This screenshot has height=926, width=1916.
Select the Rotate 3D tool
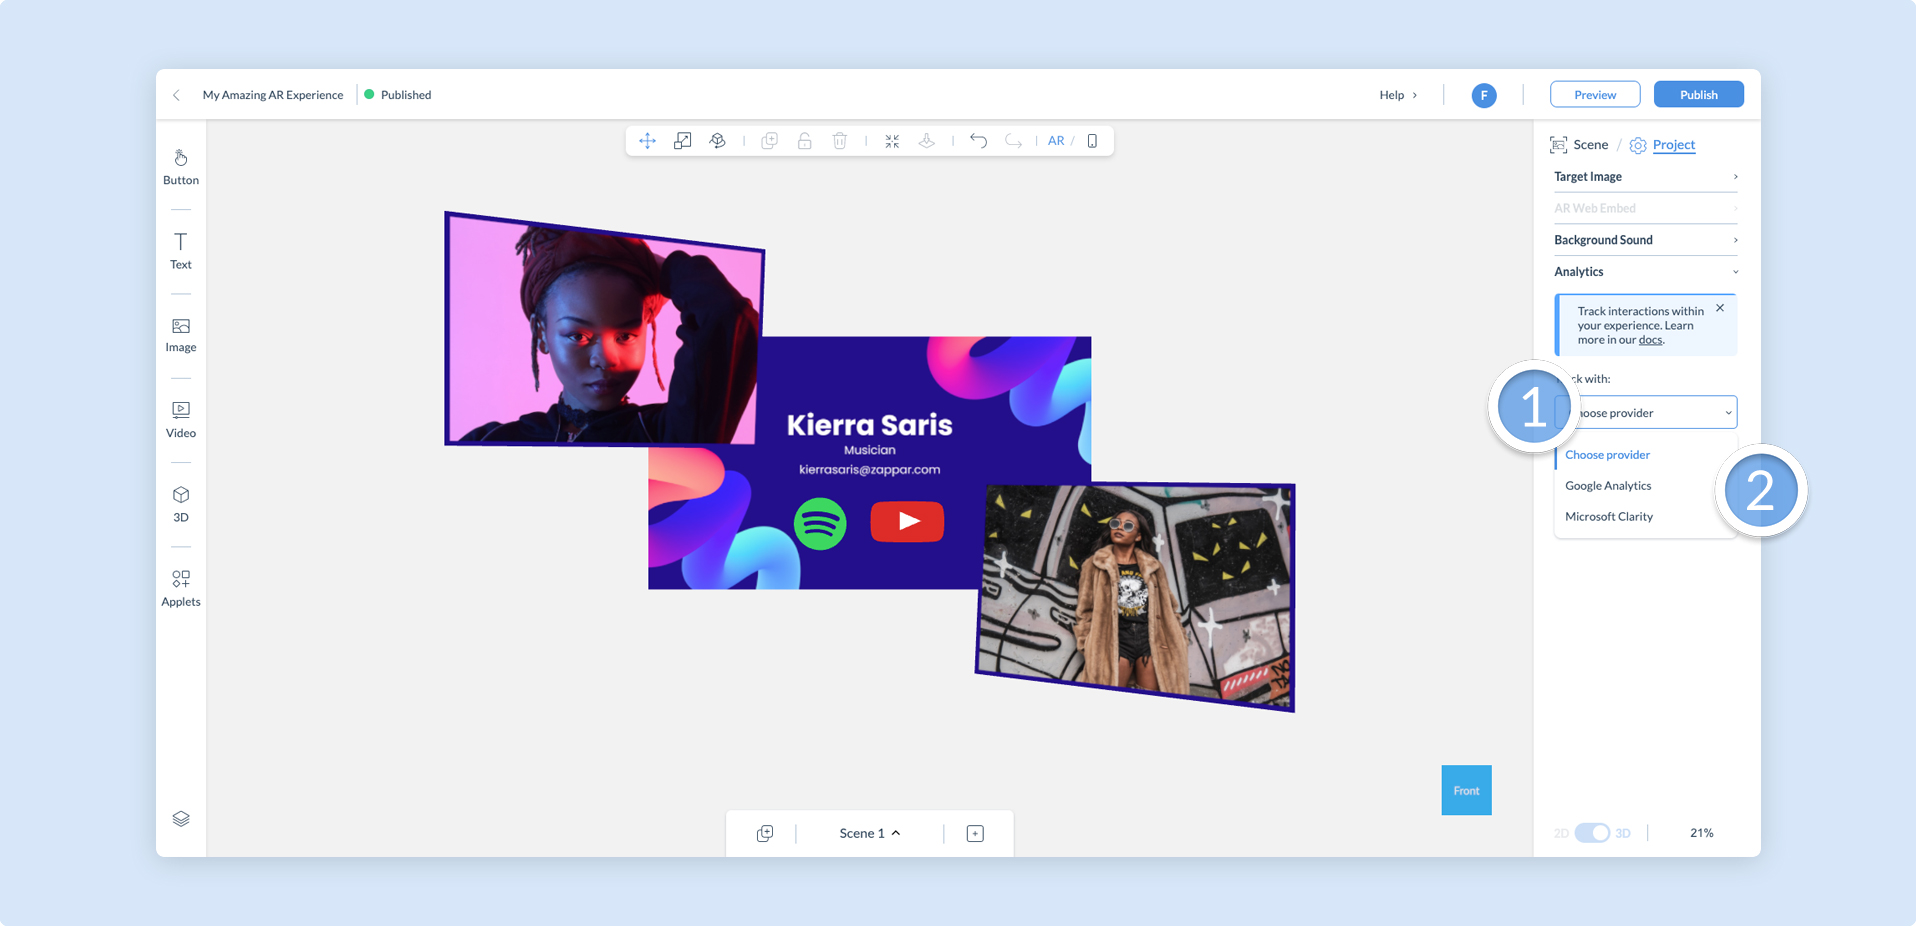pyautogui.click(x=717, y=141)
